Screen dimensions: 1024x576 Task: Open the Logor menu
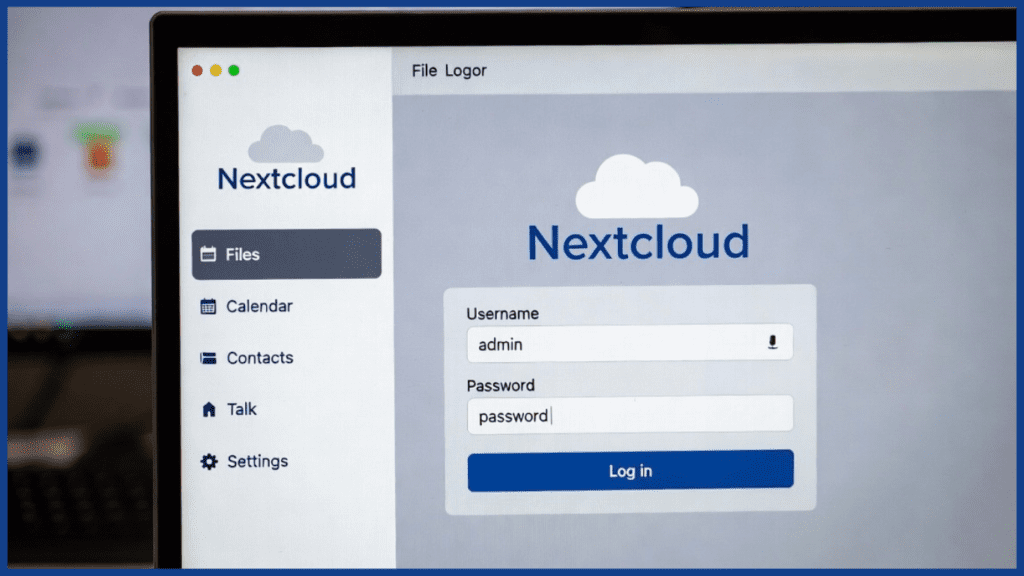tap(466, 70)
